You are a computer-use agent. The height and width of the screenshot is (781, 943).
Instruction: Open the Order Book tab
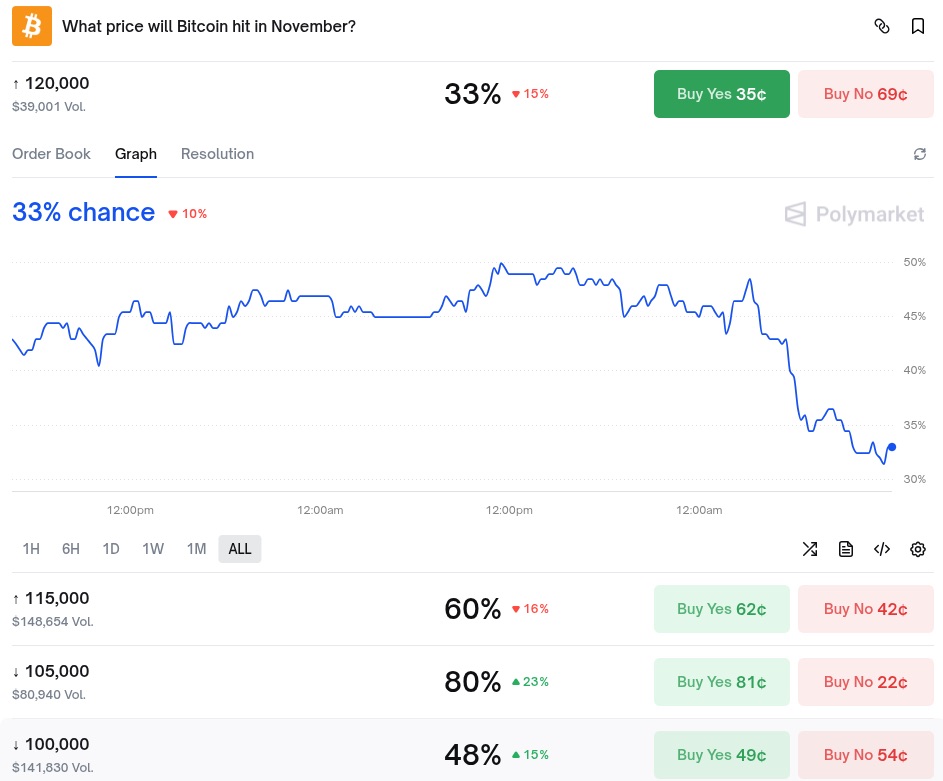pyautogui.click(x=51, y=154)
